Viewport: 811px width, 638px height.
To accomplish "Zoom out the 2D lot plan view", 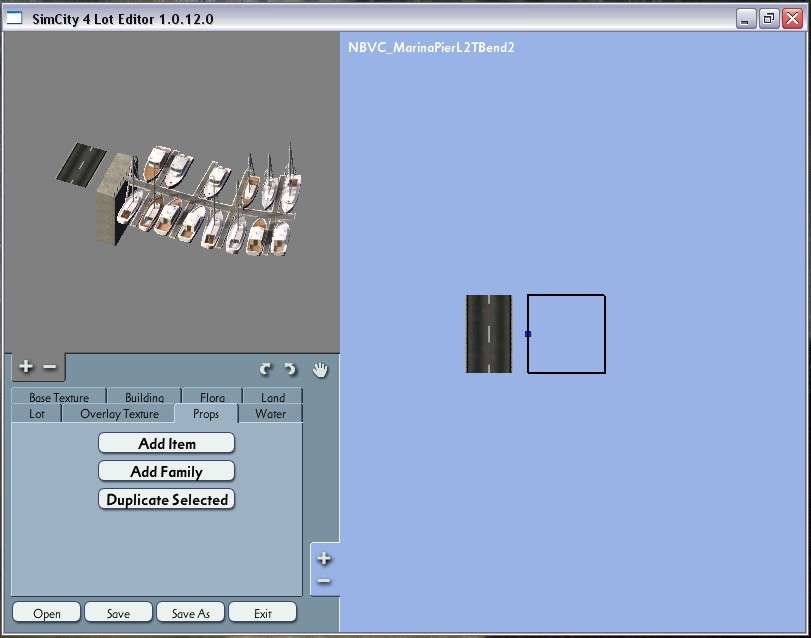I will 324,581.
